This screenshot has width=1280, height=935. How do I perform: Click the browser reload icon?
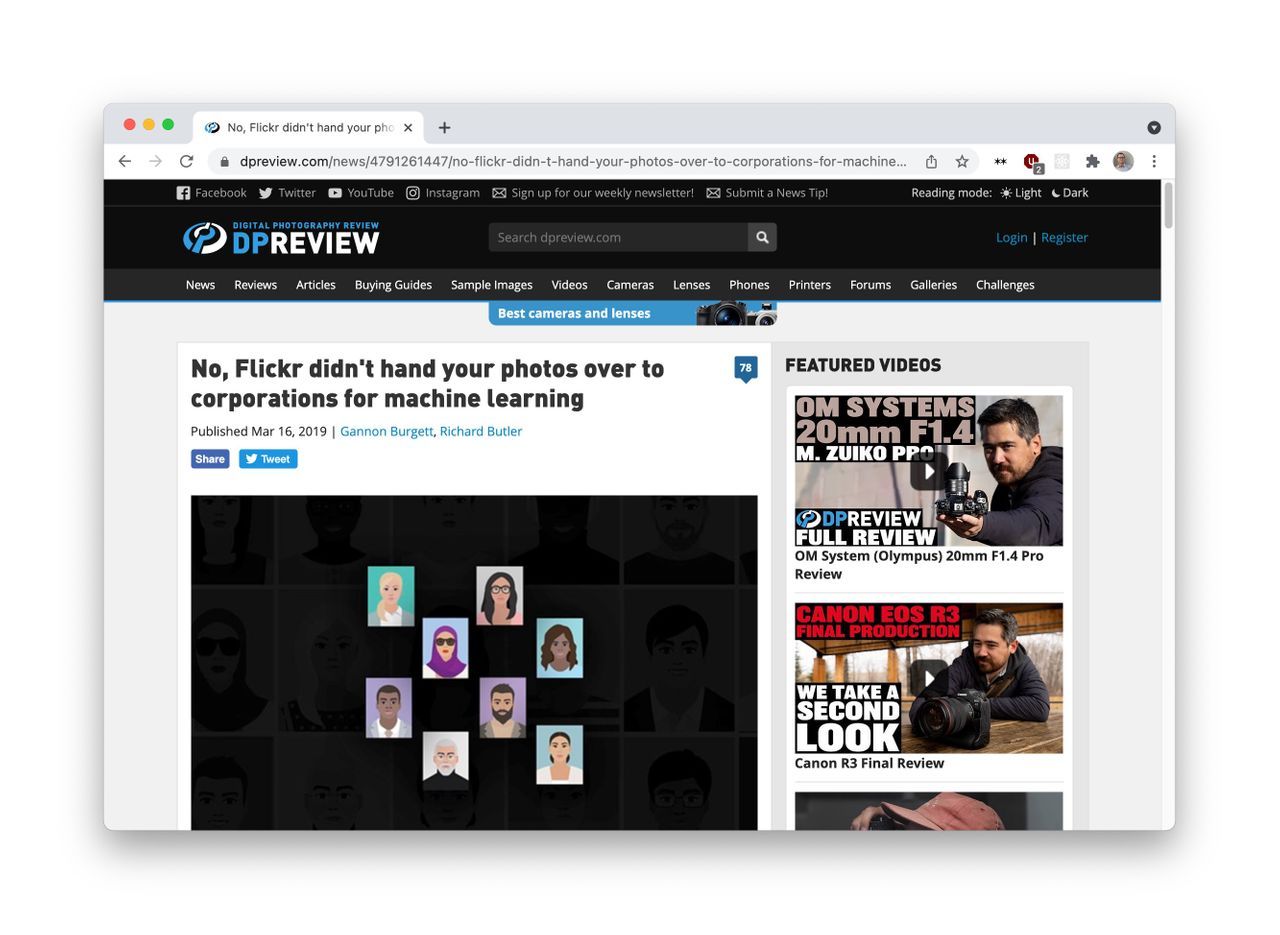186,161
